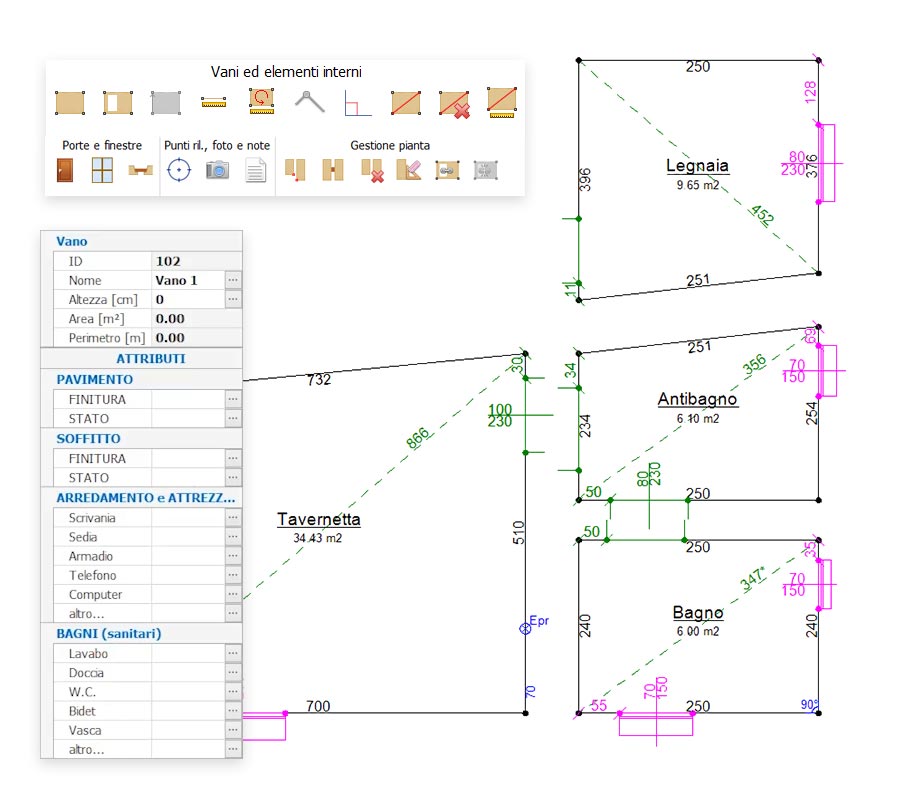Click the 510 wall dimension of Tavernetta
Viewport: 900px width, 796px height.
click(518, 533)
